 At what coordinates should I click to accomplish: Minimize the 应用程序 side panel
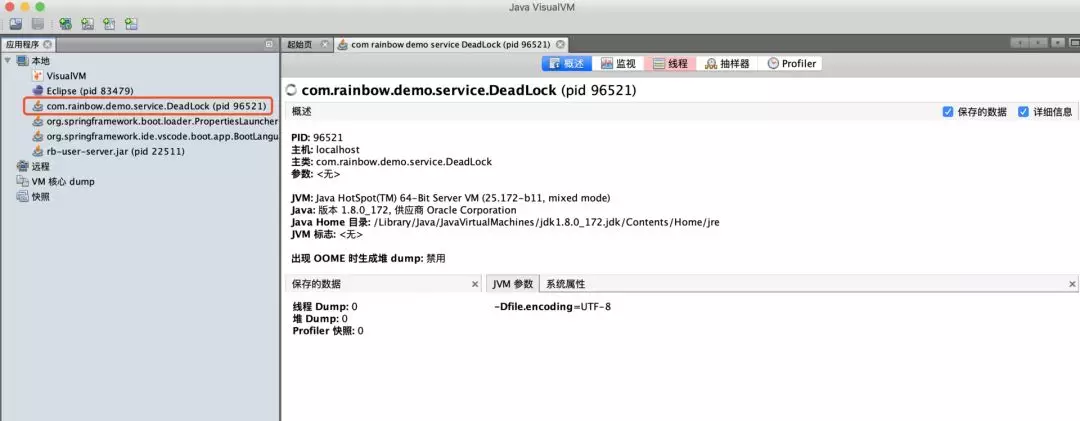(269, 44)
